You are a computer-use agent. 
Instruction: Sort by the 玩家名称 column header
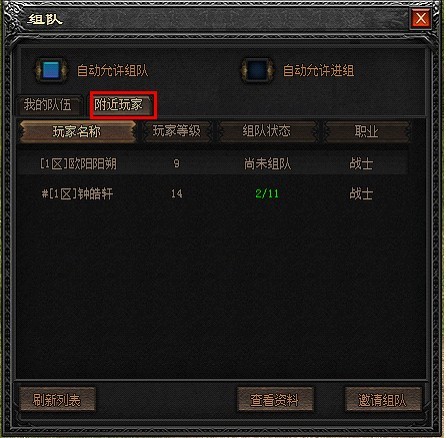pyautogui.click(x=77, y=131)
